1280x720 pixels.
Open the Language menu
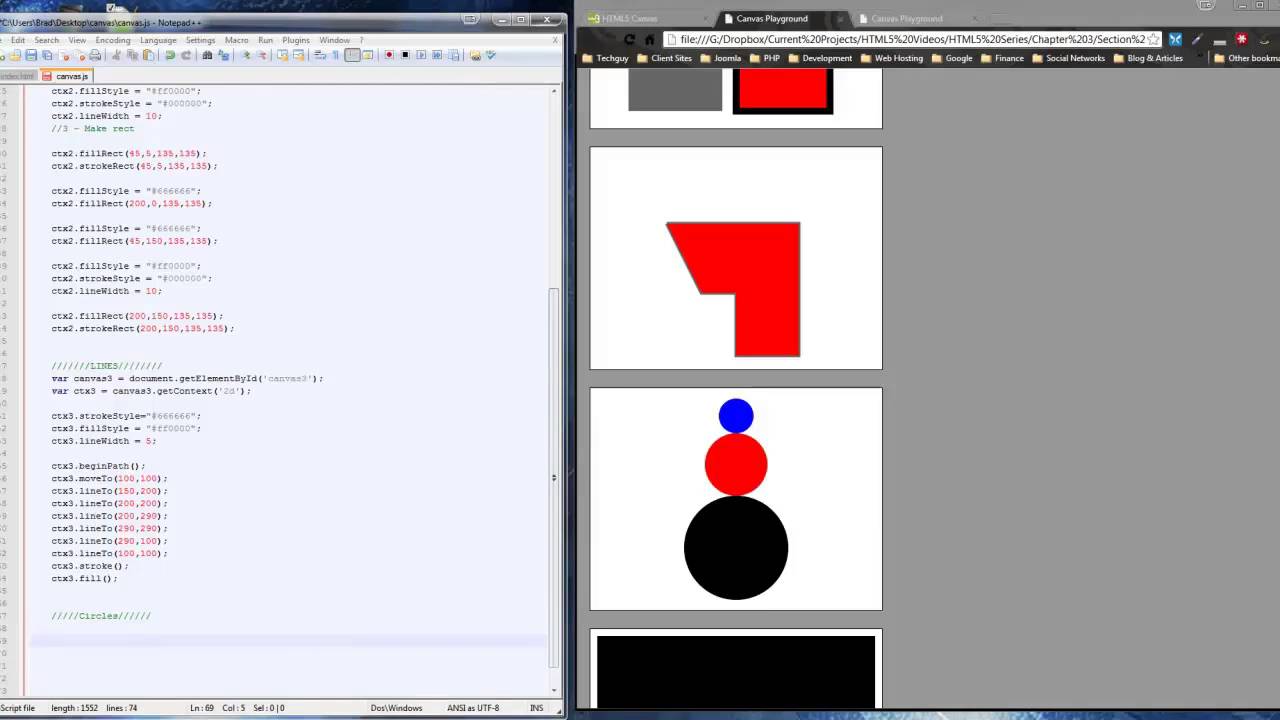pyautogui.click(x=158, y=40)
